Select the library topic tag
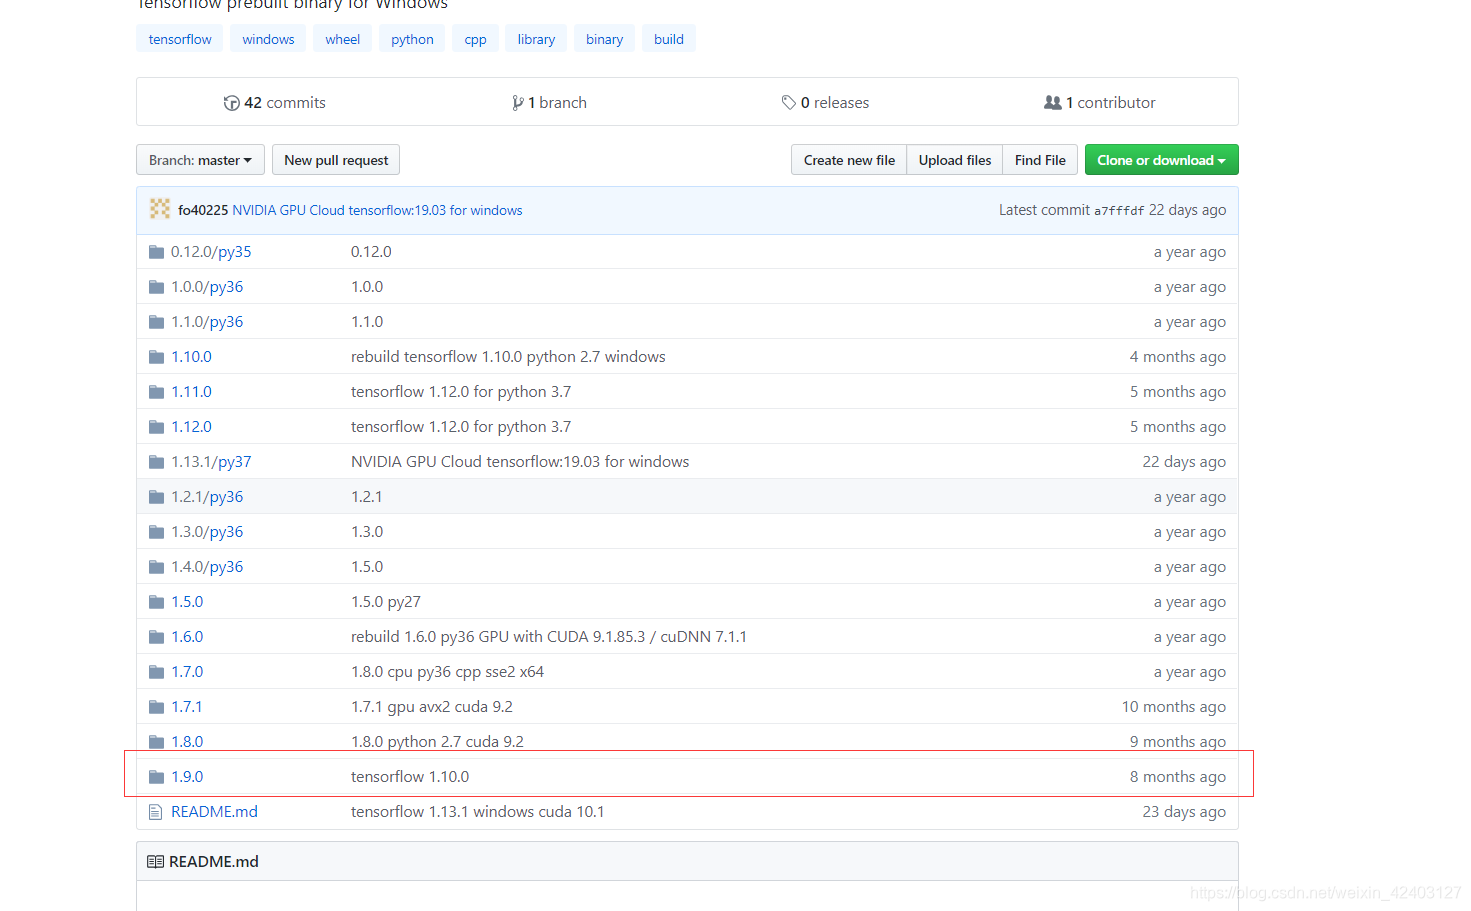This screenshot has width=1471, height=911. click(x=536, y=39)
